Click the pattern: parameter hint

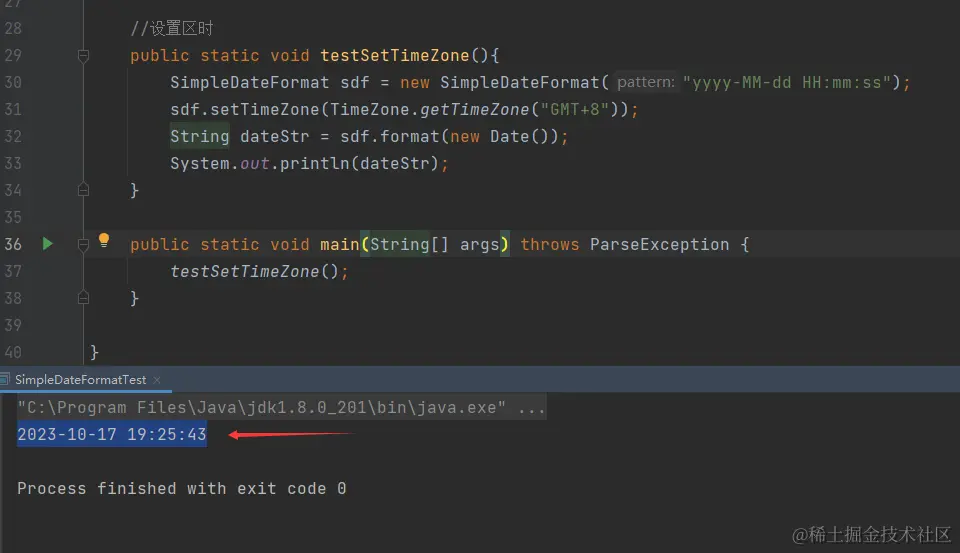pos(645,82)
